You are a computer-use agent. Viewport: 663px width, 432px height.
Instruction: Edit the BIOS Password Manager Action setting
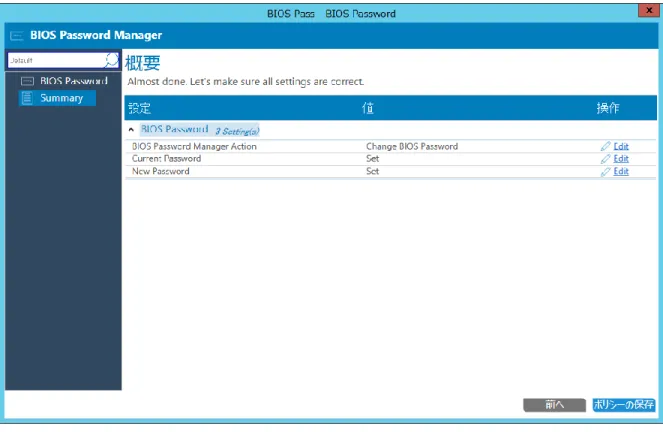click(x=621, y=146)
